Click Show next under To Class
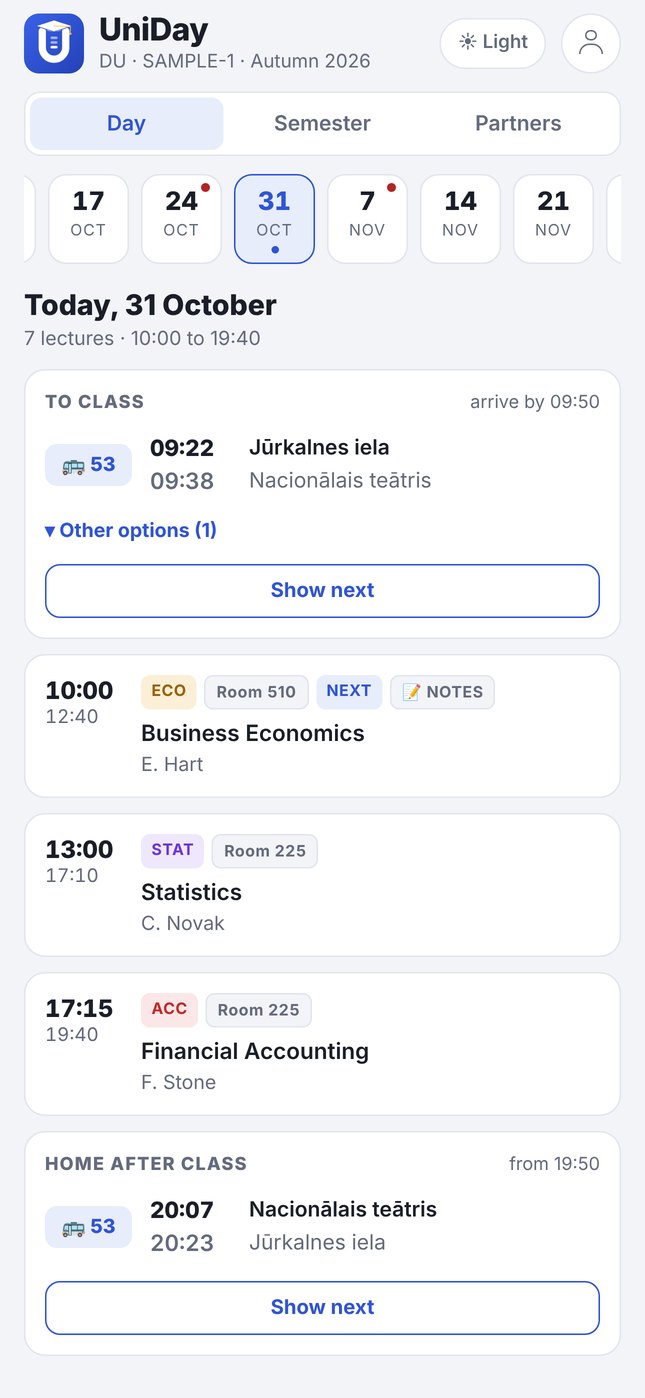645x1398 pixels. click(322, 591)
